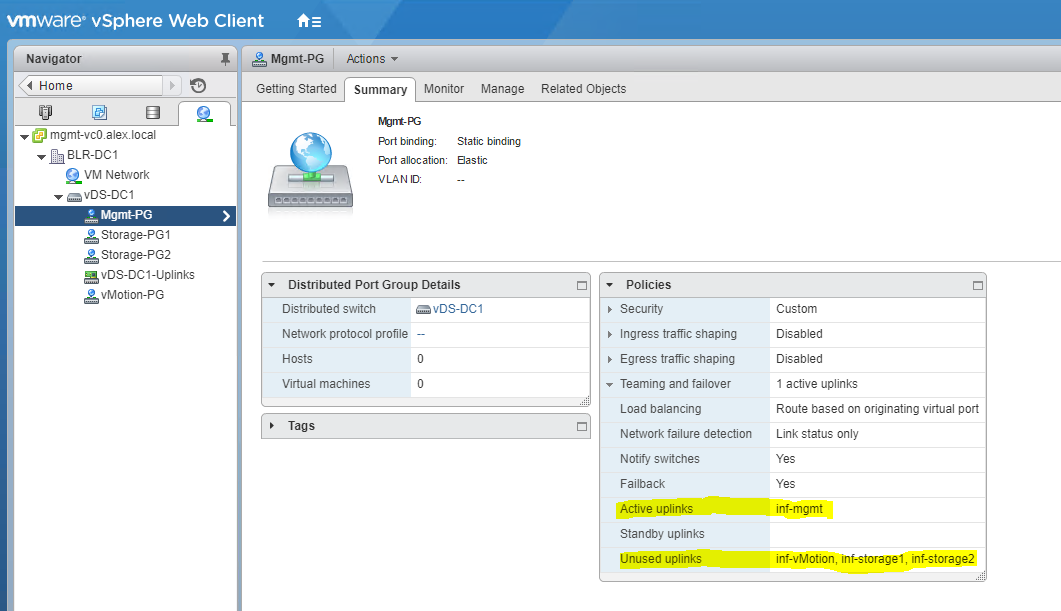Image resolution: width=1061 pixels, height=611 pixels.
Task: Minimize the Distributed Port Group Details panel
Action: [581, 285]
